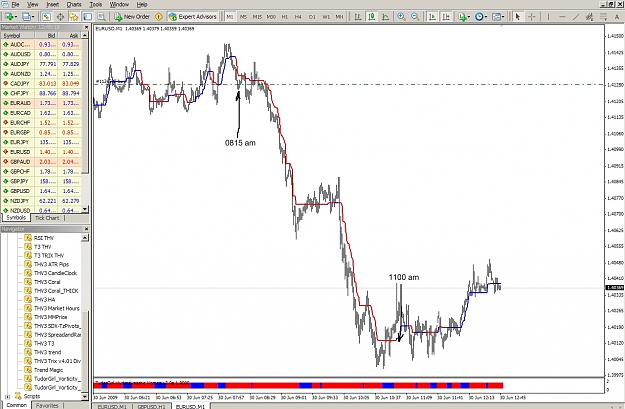Switch chart to W1 timeframe
Viewport: 625px width, 409px height.
click(x=326, y=17)
